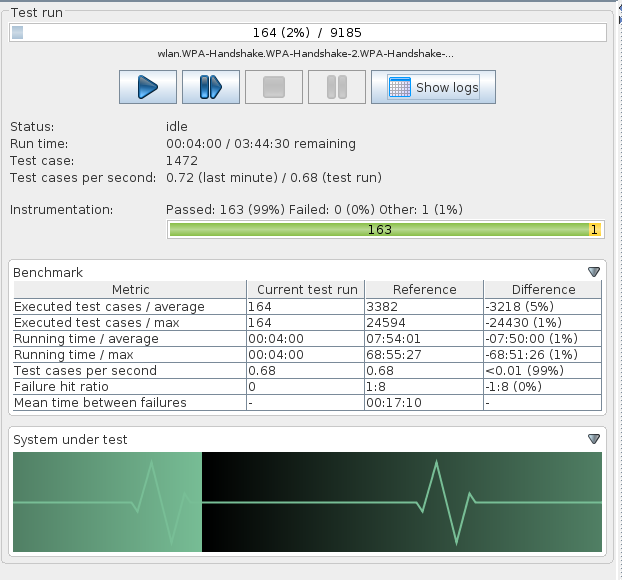Viewport: 622px width, 580px height.
Task: Click the heartbeat monitor display
Action: tap(307, 502)
